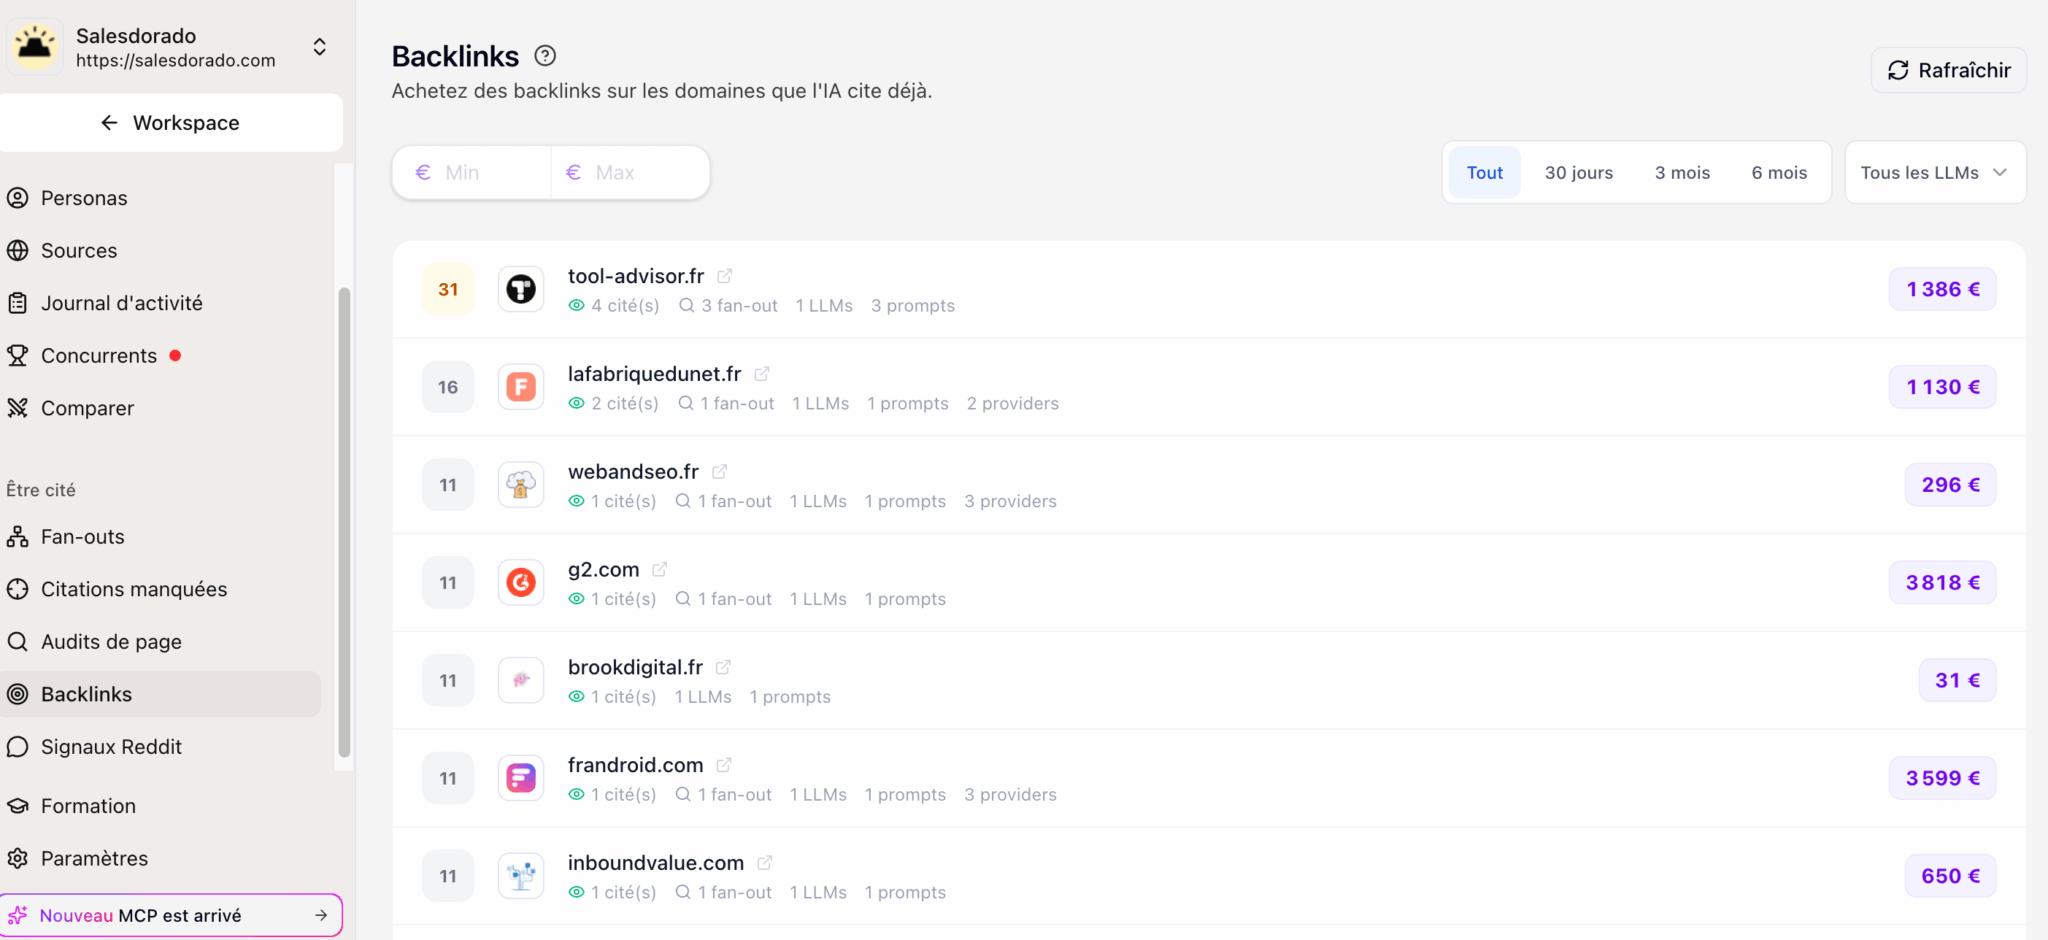Open Paramètres in the sidebar
2048x940 pixels.
(160, 858)
